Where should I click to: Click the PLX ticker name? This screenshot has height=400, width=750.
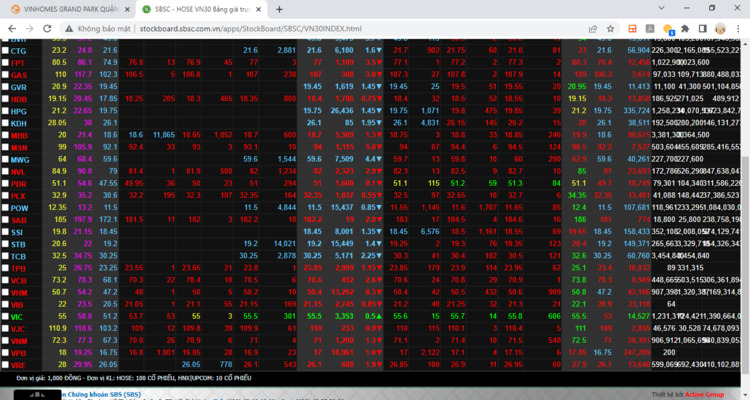tap(18, 196)
